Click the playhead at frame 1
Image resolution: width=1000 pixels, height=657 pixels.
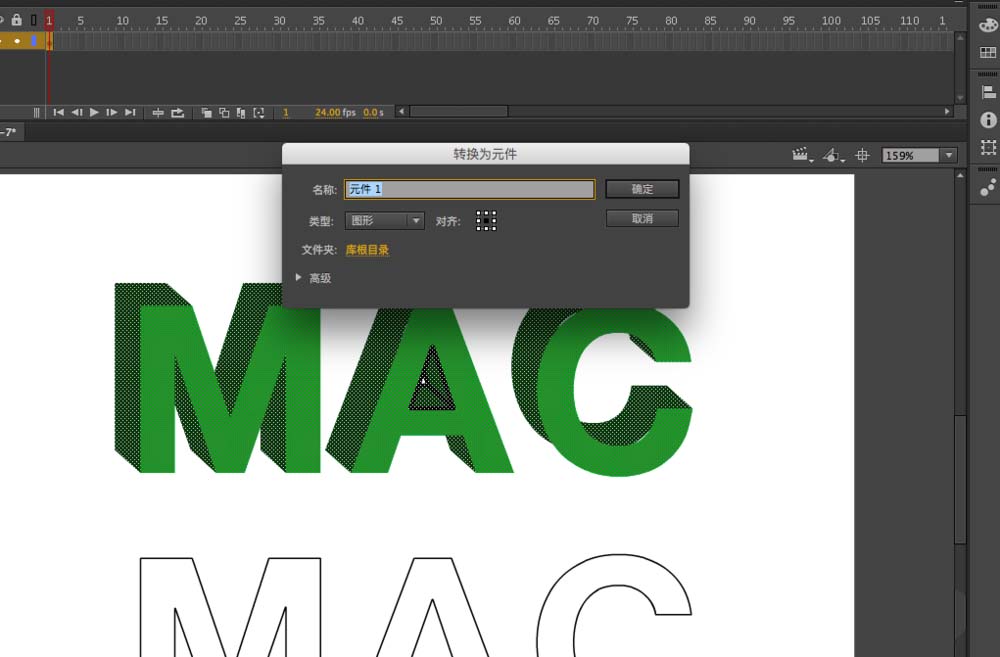(48, 20)
